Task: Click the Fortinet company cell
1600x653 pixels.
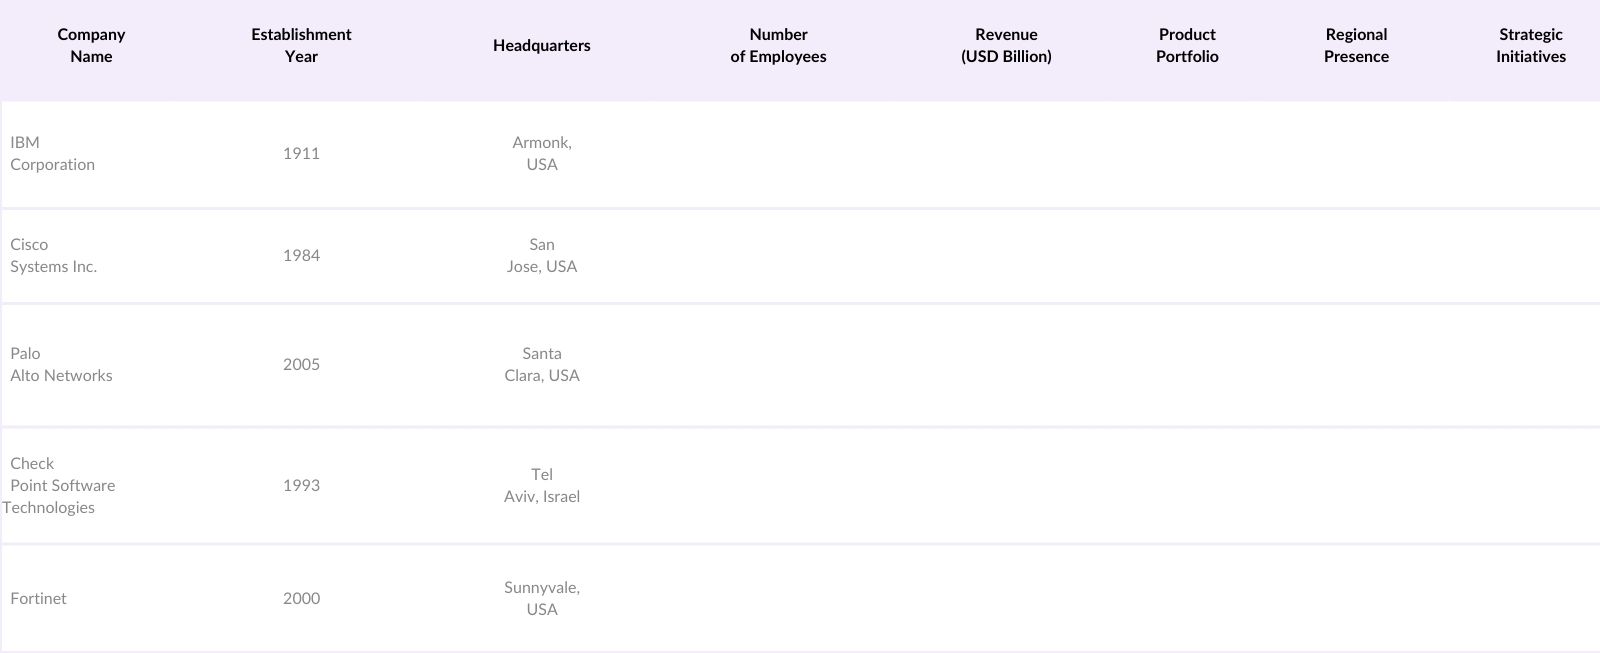Action: 38,598
